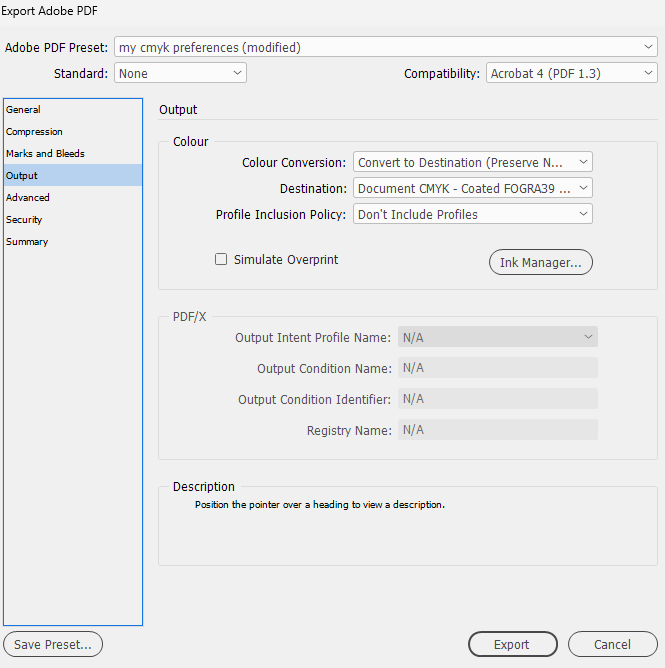Switch to the Marks and Bleeds panel
The image size is (665, 668).
coord(73,153)
